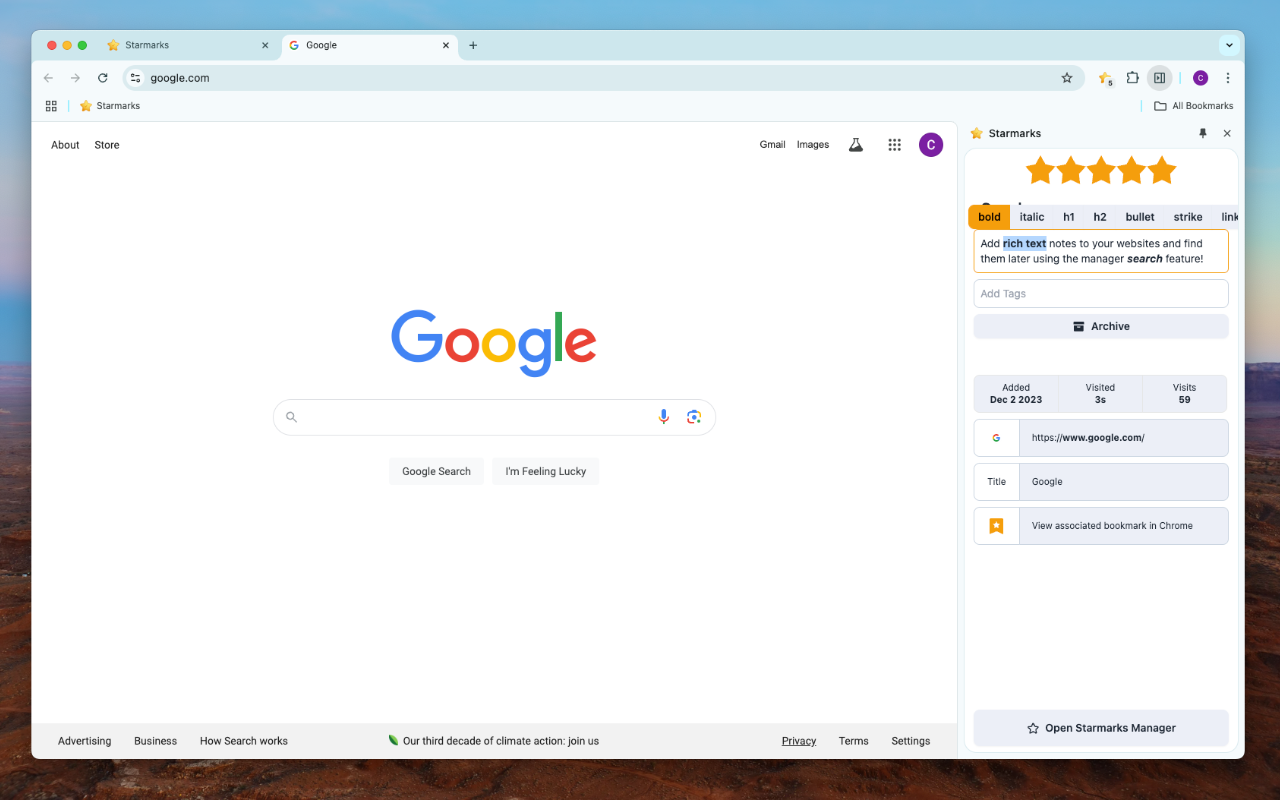Open the Extensions puzzle icon
This screenshot has height=800, width=1280.
click(1132, 78)
